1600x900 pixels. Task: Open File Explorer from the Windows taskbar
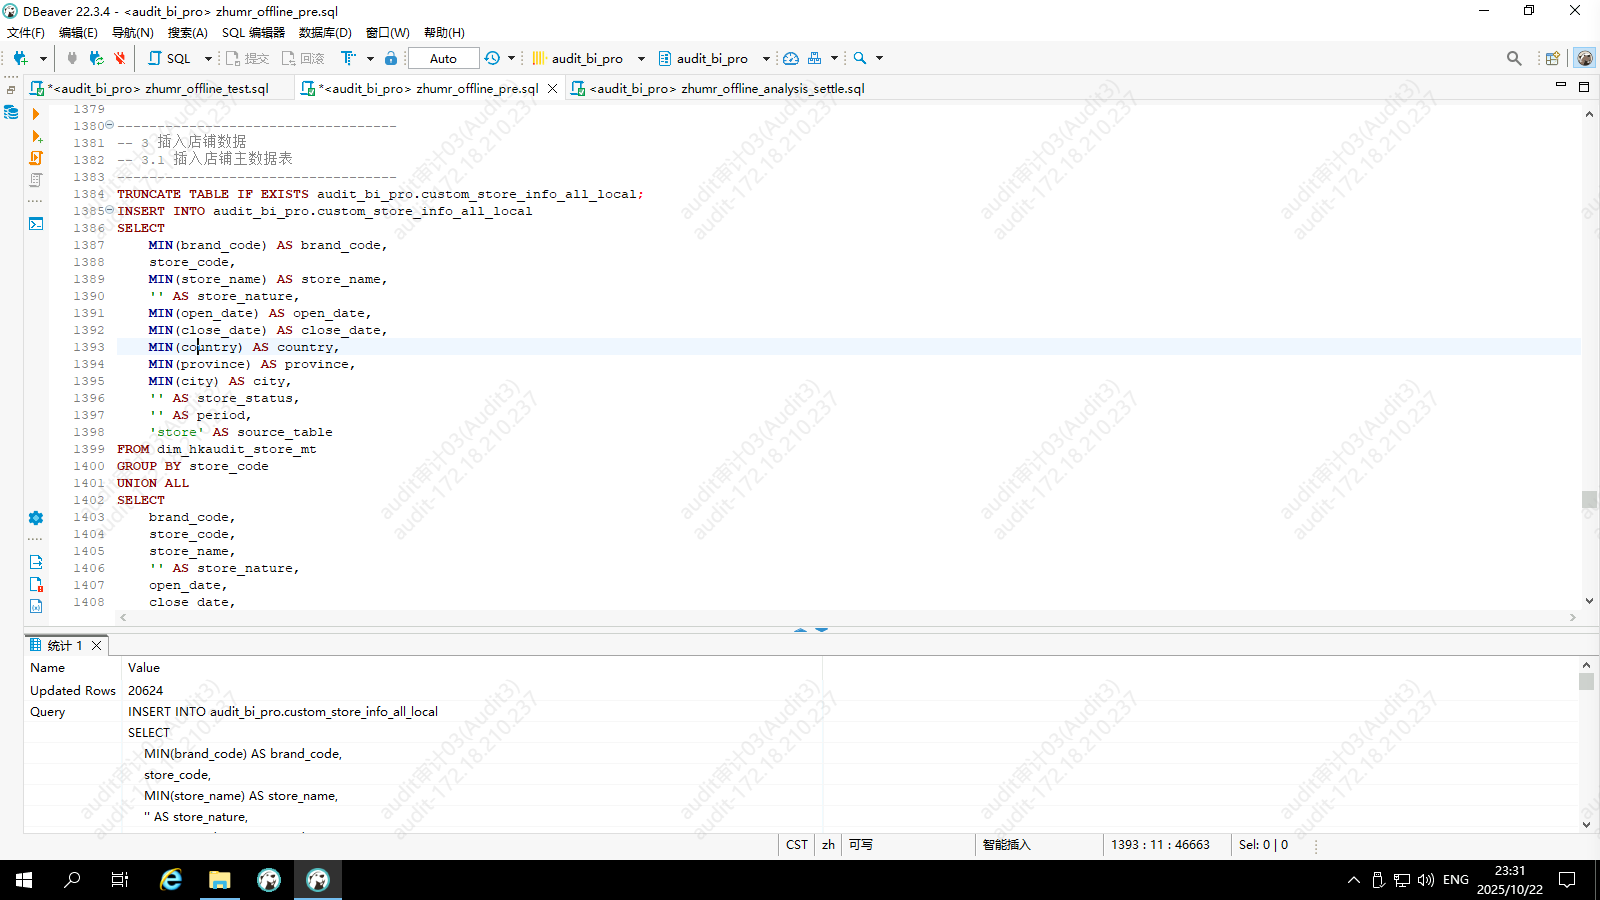coord(220,880)
